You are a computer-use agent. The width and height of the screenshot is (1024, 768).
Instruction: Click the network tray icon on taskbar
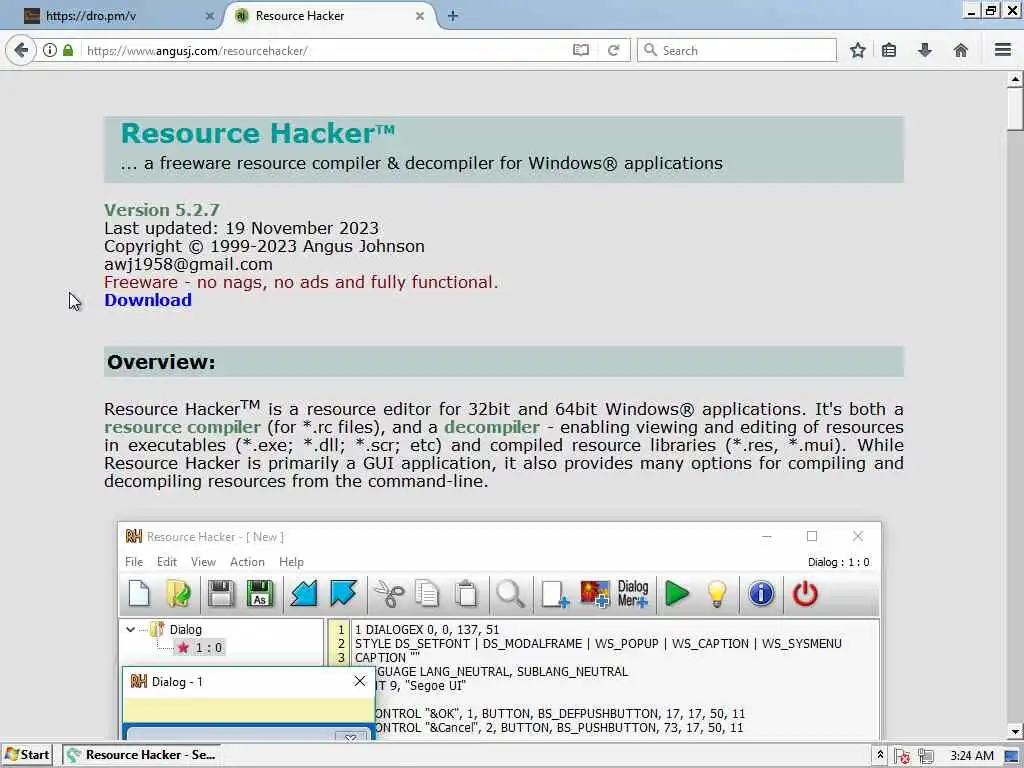(925, 756)
